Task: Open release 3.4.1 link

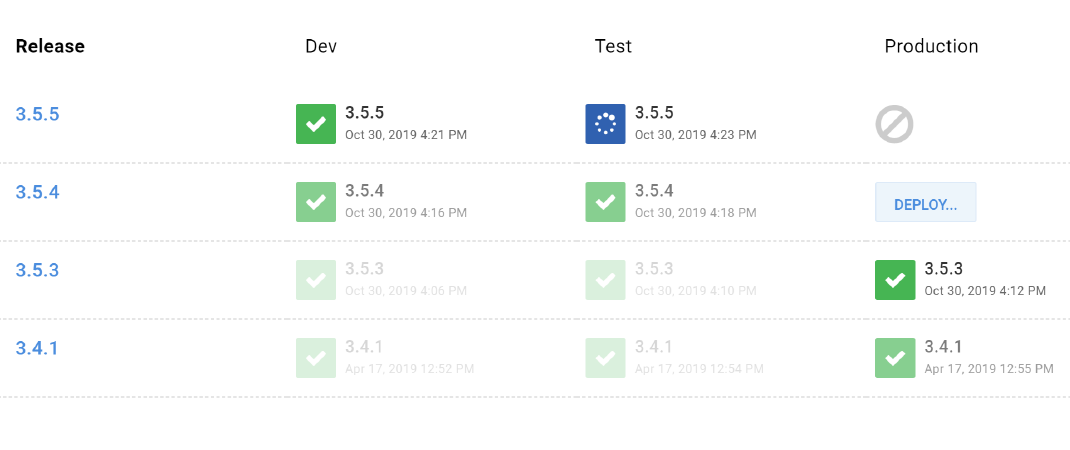Action: click(x=37, y=348)
